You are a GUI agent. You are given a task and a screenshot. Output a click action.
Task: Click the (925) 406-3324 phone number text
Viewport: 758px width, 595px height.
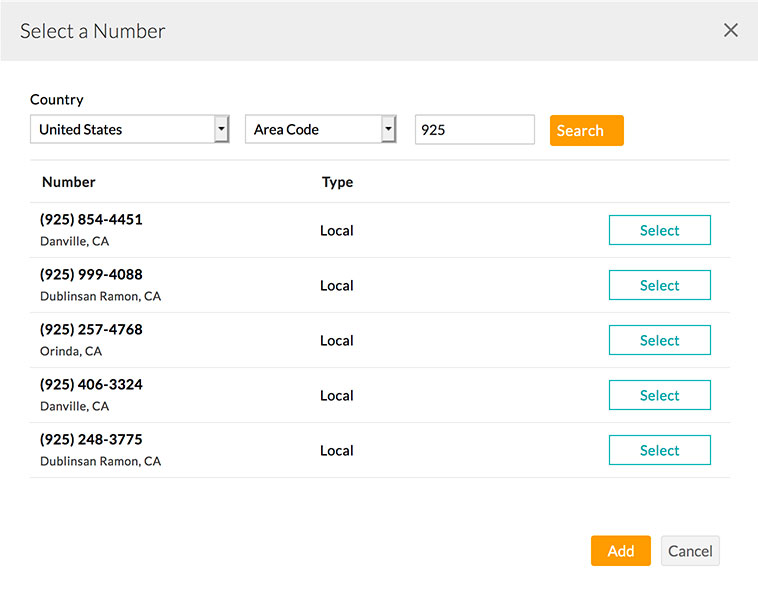[91, 385]
